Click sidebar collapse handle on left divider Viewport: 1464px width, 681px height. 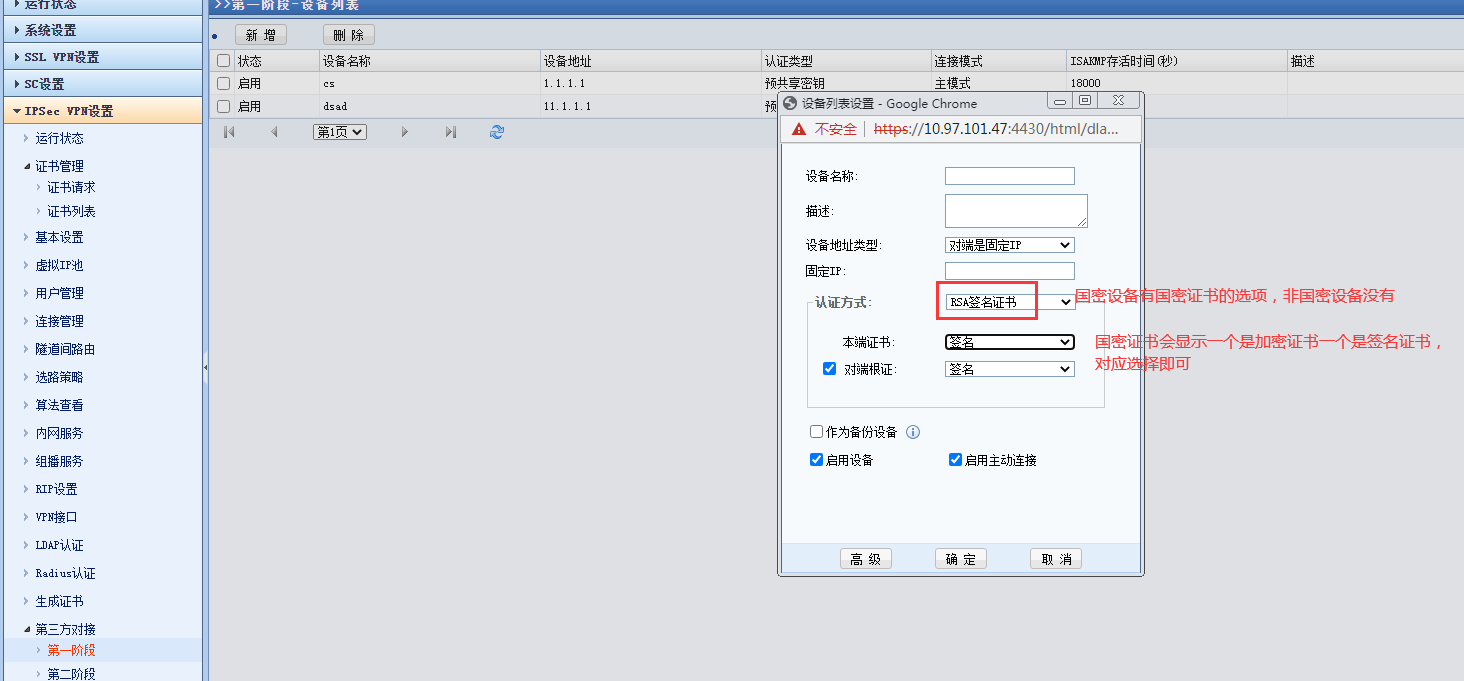pyautogui.click(x=205, y=368)
